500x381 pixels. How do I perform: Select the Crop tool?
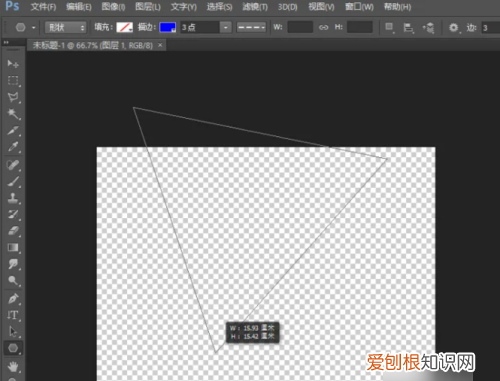tap(13, 130)
